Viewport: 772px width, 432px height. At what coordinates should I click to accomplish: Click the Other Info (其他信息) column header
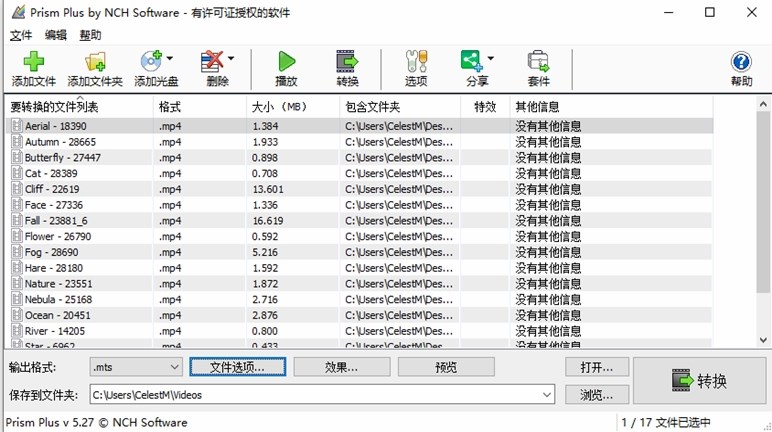point(611,107)
